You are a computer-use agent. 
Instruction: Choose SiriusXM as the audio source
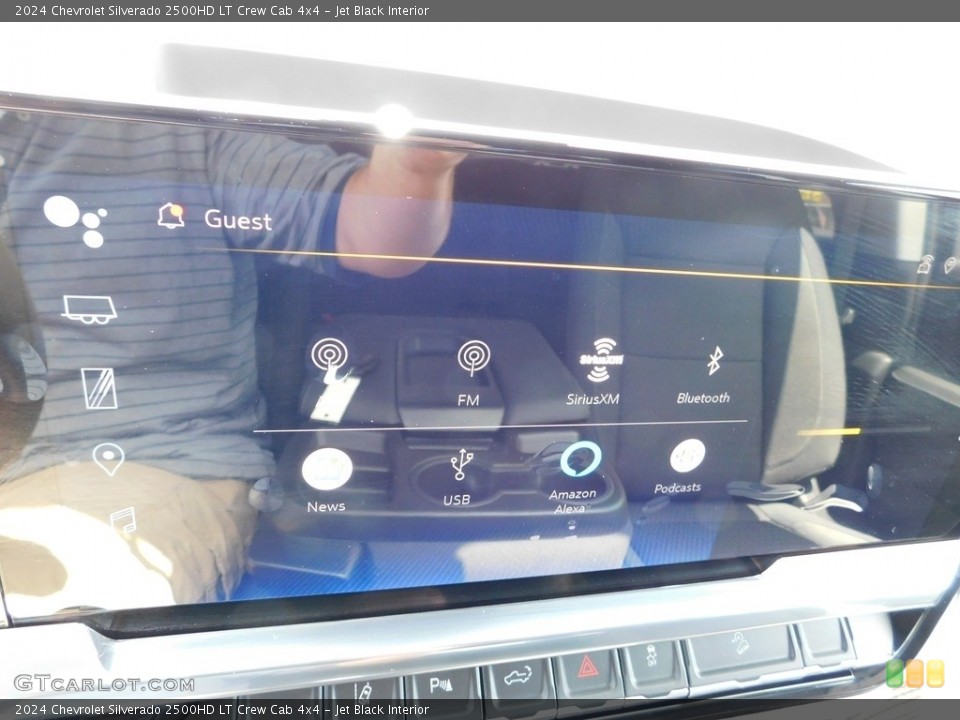pos(593,372)
